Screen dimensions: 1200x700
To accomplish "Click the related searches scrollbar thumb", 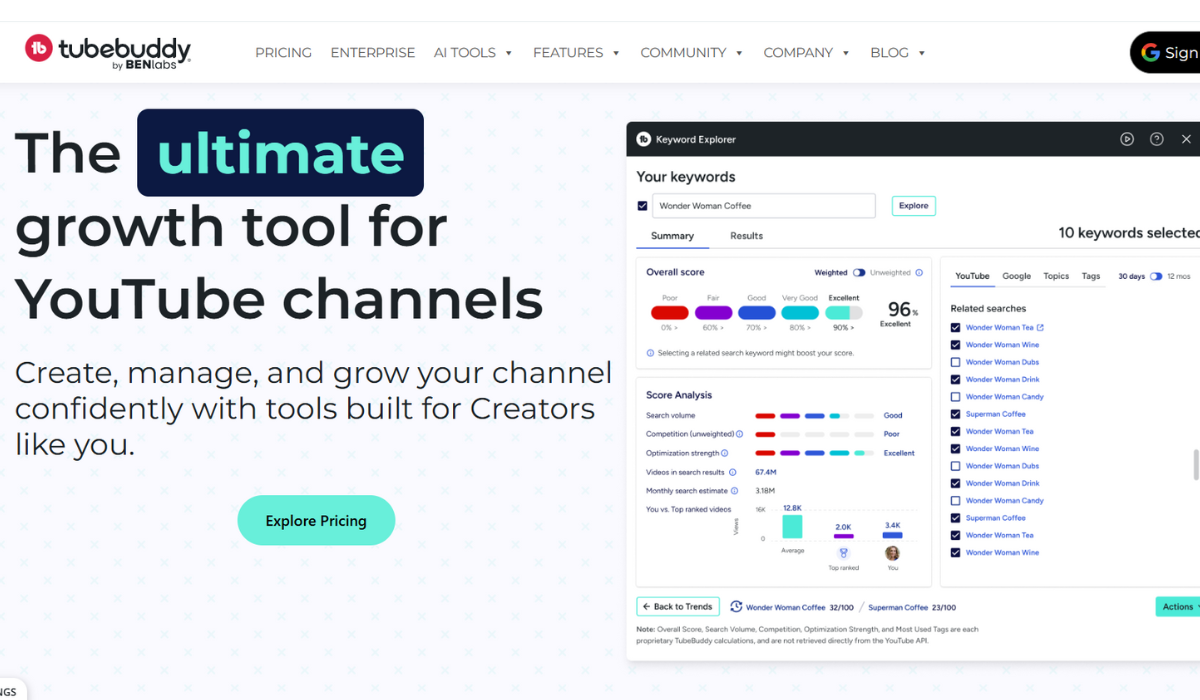I will point(1194,465).
